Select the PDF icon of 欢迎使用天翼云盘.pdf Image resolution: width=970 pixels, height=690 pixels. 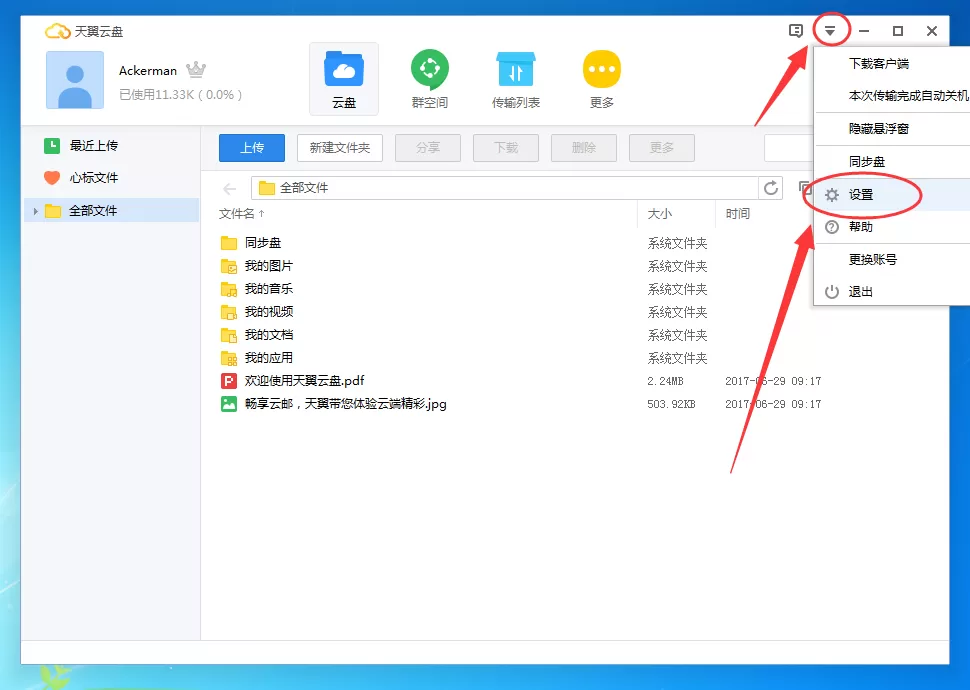(x=229, y=381)
